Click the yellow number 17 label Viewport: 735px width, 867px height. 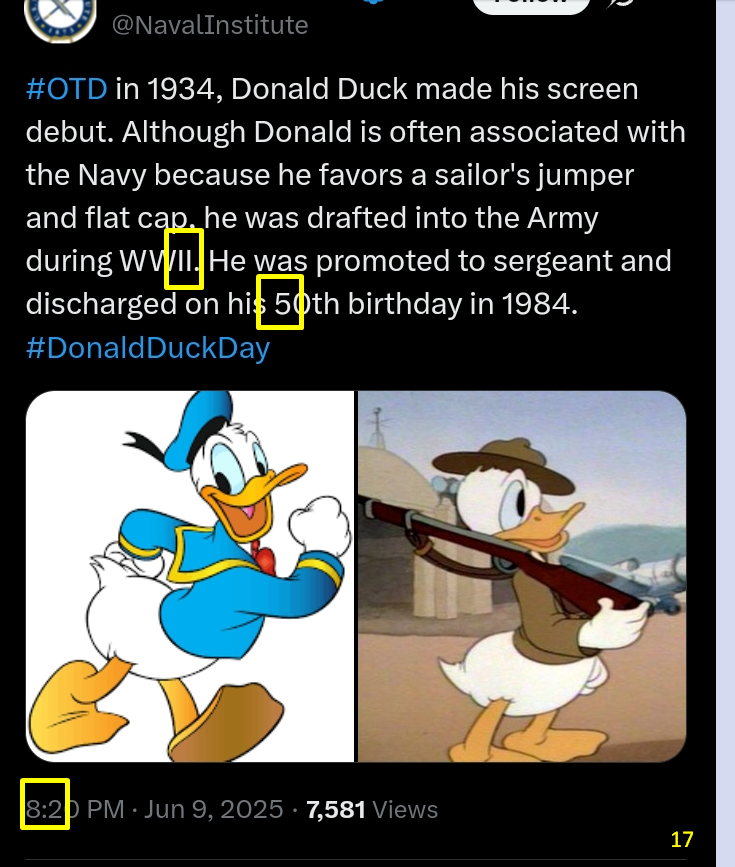point(682,839)
